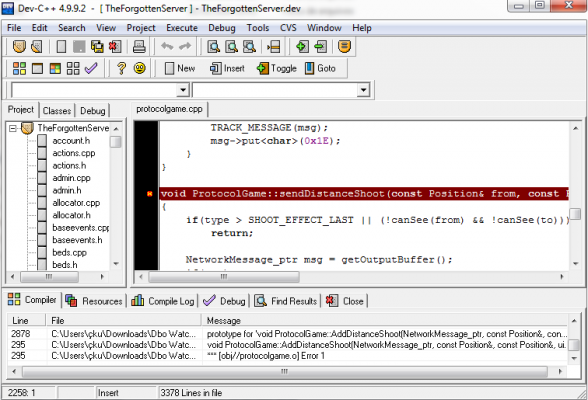Open the View menu
The height and width of the screenshot is (400, 588).
point(106,28)
